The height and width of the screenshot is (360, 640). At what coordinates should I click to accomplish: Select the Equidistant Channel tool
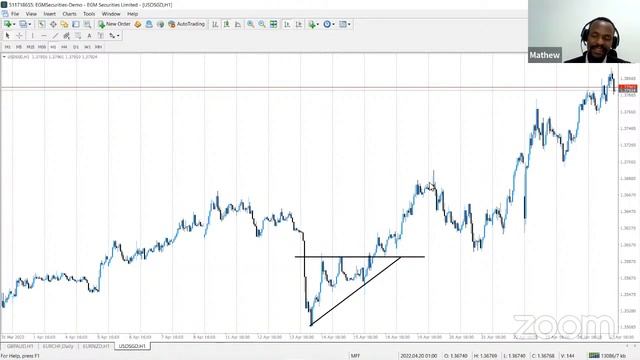[x=67, y=36]
